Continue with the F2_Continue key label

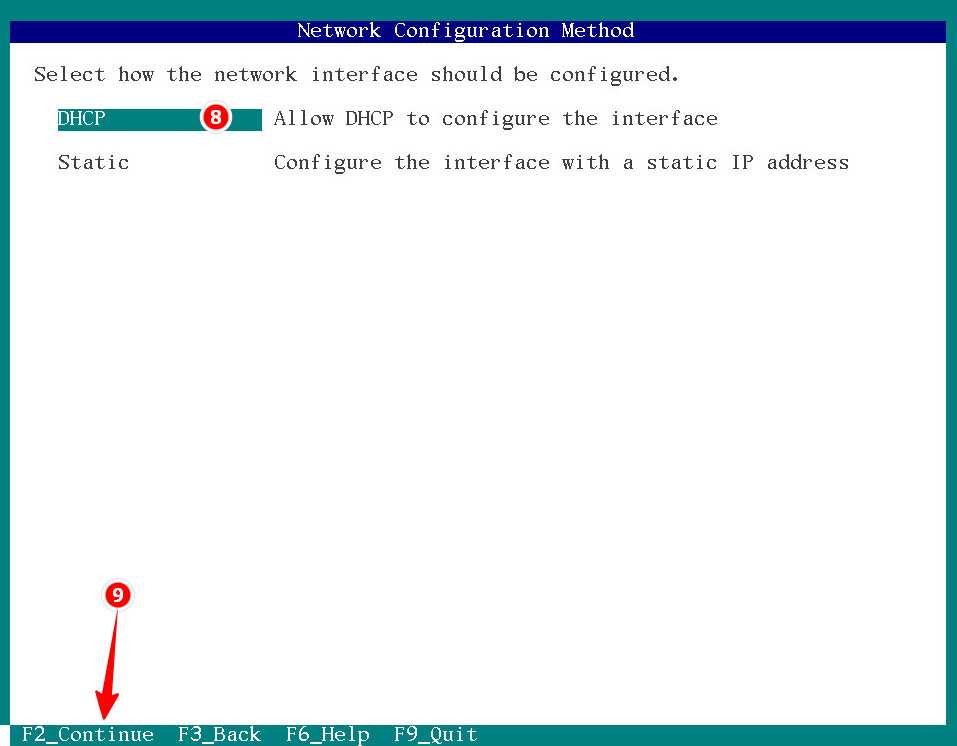(87, 734)
